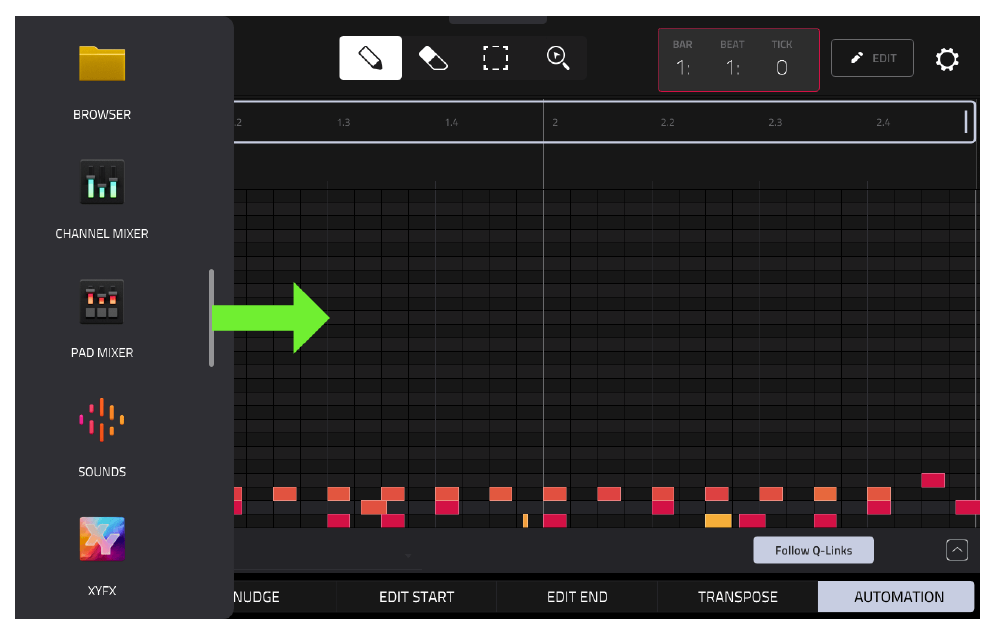Open the Pad Mixer
This screenshot has width=996, height=636.
[x=102, y=301]
